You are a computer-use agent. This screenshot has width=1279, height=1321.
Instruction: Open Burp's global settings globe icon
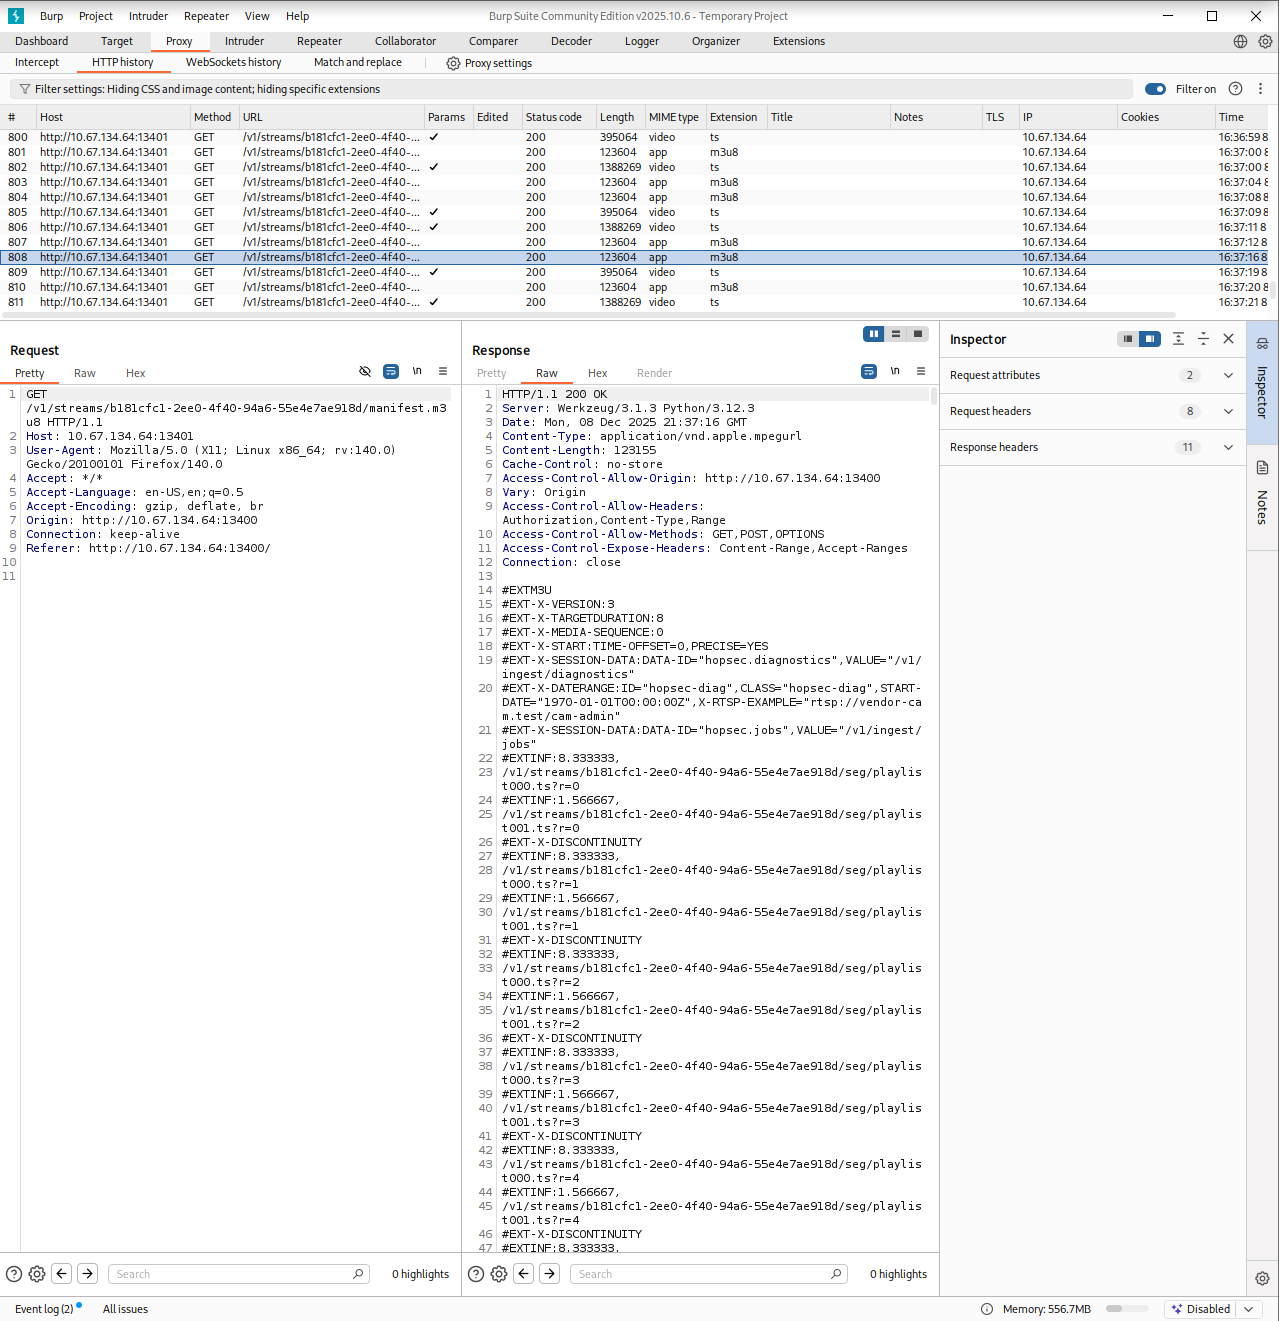(1240, 41)
